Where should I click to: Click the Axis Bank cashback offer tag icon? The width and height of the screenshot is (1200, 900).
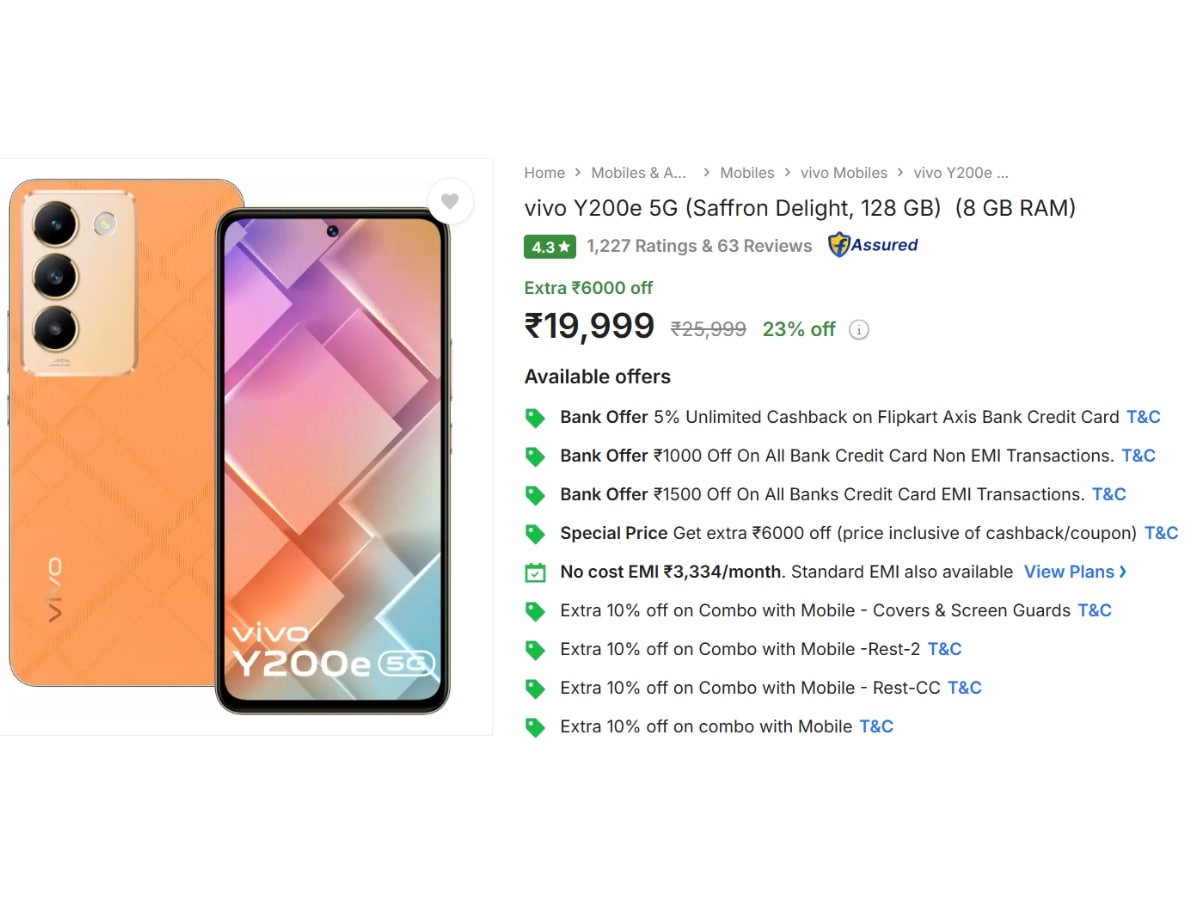tap(536, 418)
